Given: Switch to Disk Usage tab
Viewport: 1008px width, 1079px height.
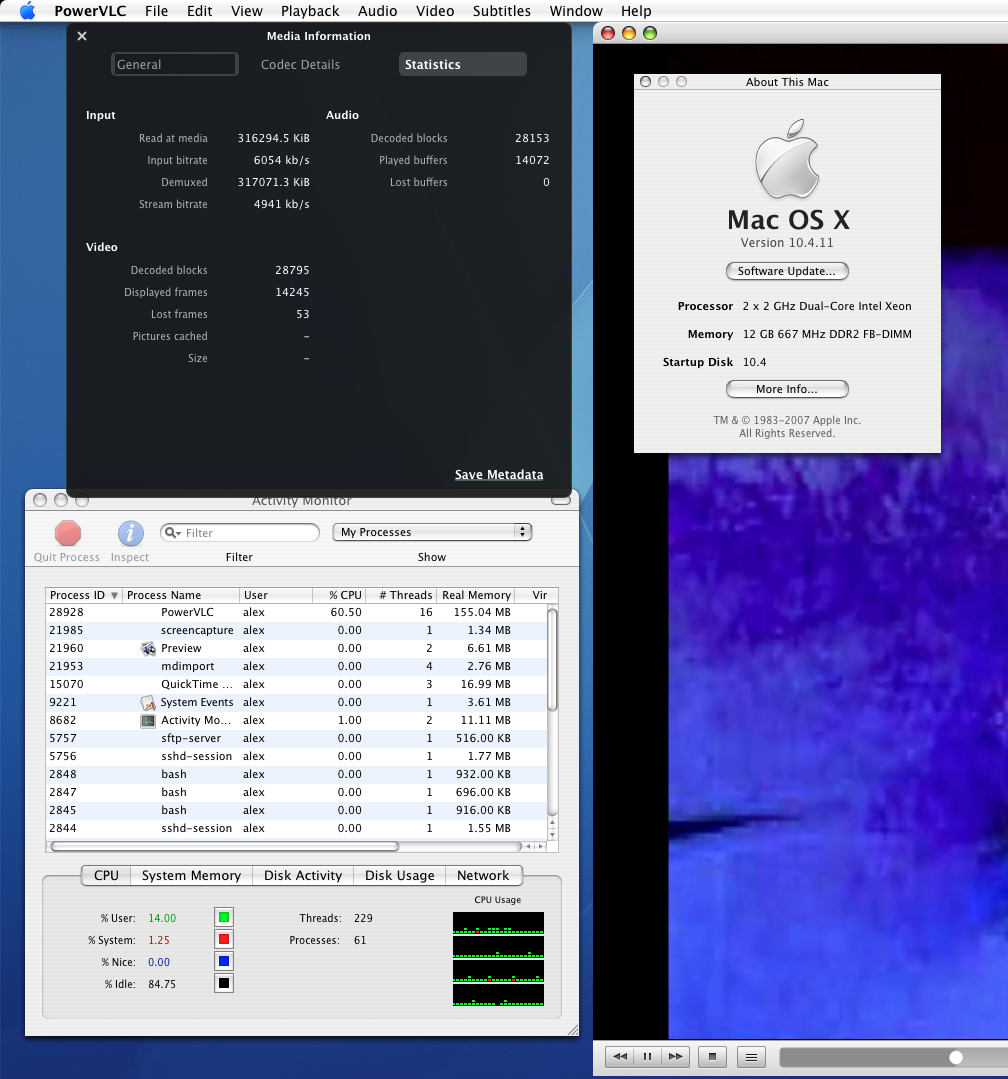Looking at the screenshot, I should point(400,875).
